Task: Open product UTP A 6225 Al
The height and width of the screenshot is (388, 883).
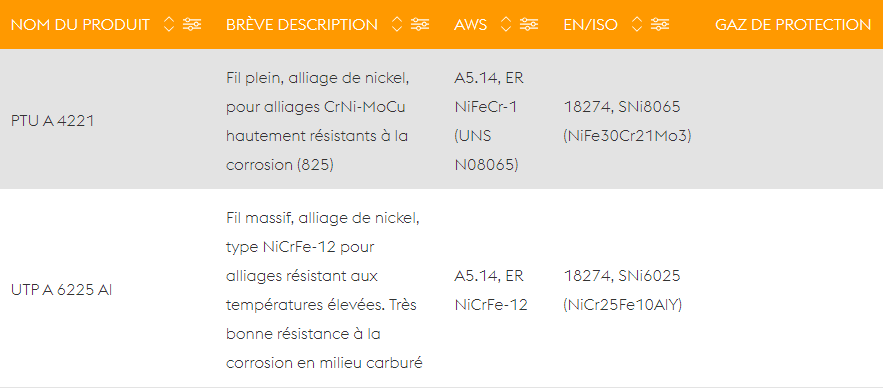Action: click(61, 291)
